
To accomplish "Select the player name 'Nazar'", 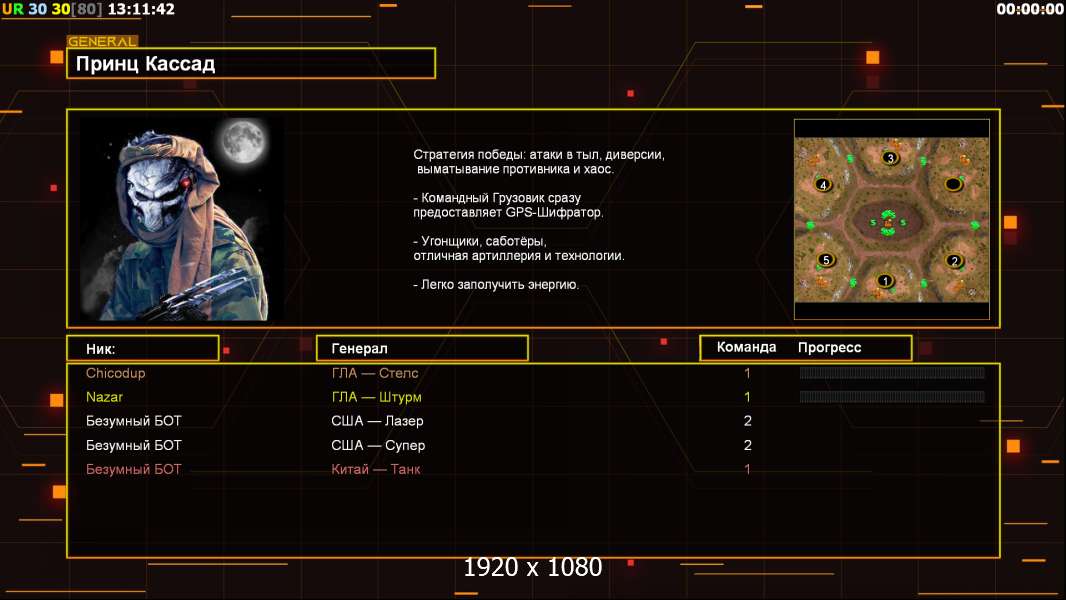I will pos(104,397).
